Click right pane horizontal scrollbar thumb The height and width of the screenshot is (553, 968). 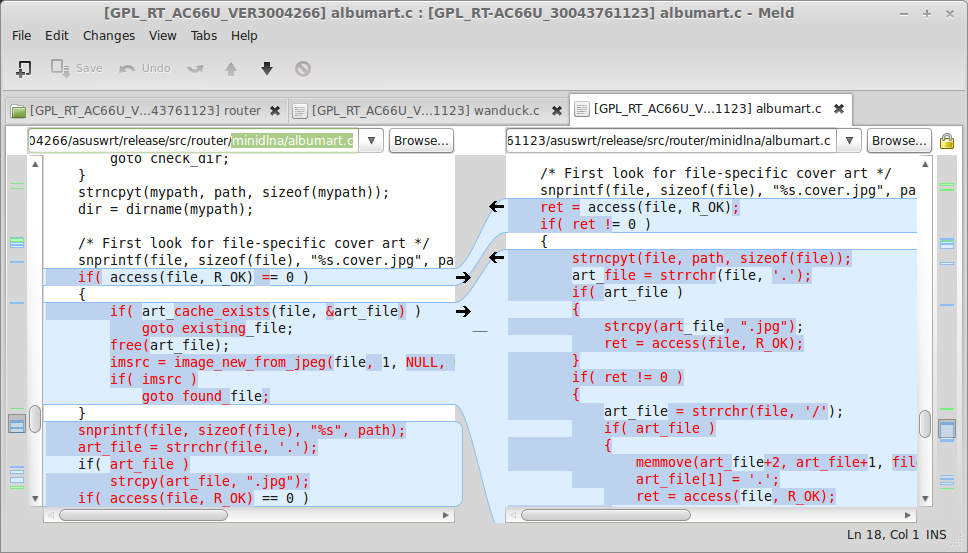pyautogui.click(x=606, y=515)
